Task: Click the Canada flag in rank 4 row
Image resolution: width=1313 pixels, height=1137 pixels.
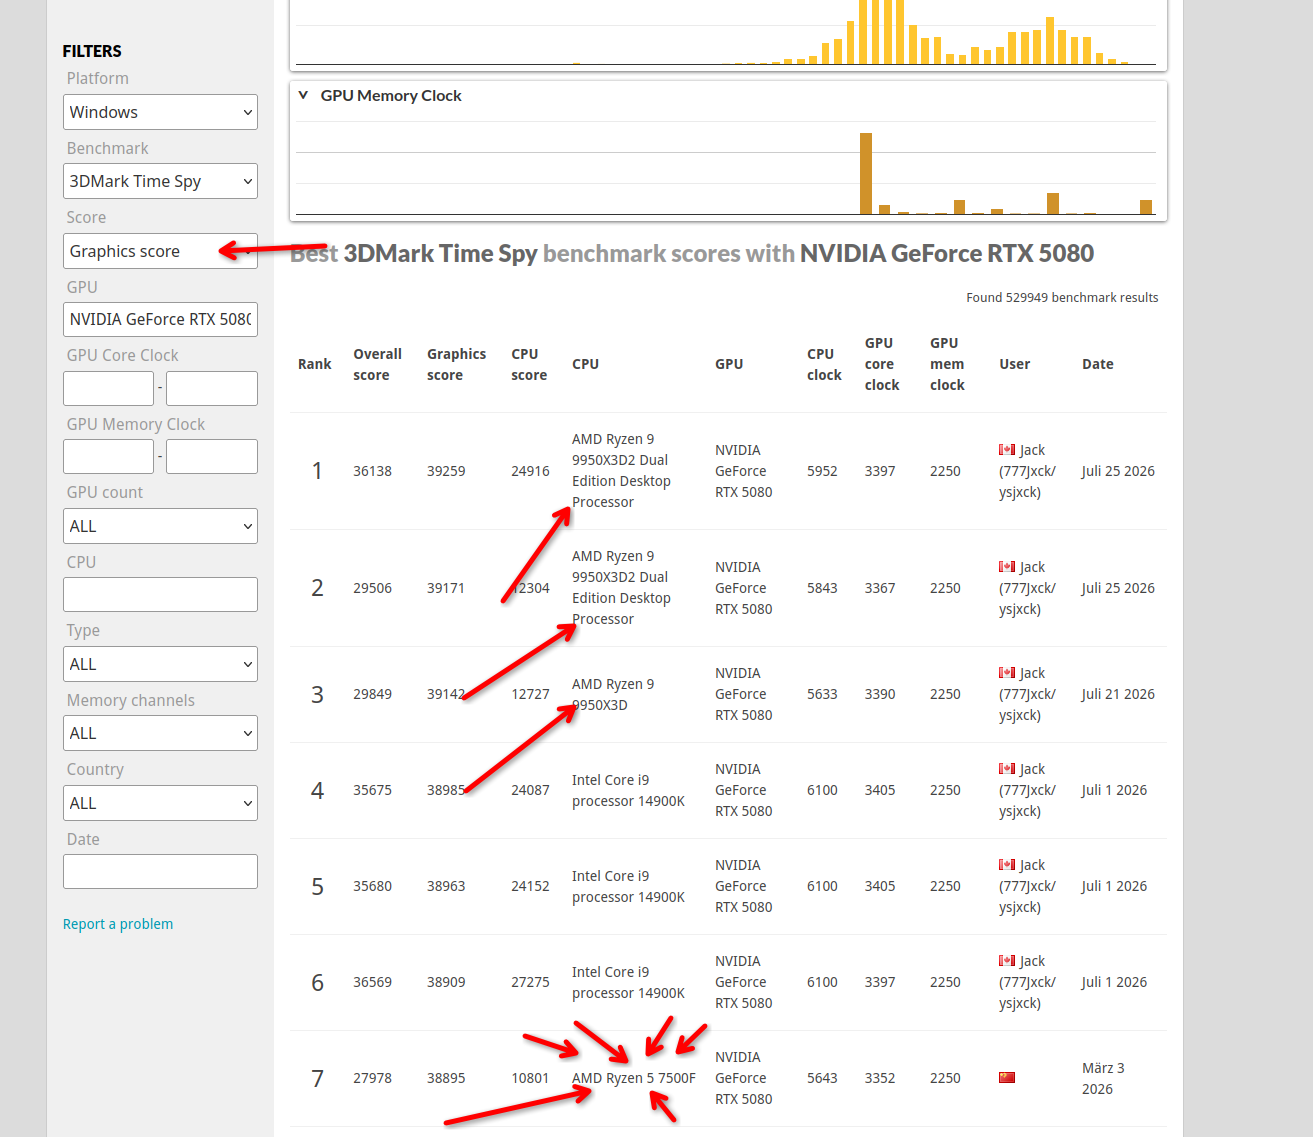Action: click(1007, 769)
